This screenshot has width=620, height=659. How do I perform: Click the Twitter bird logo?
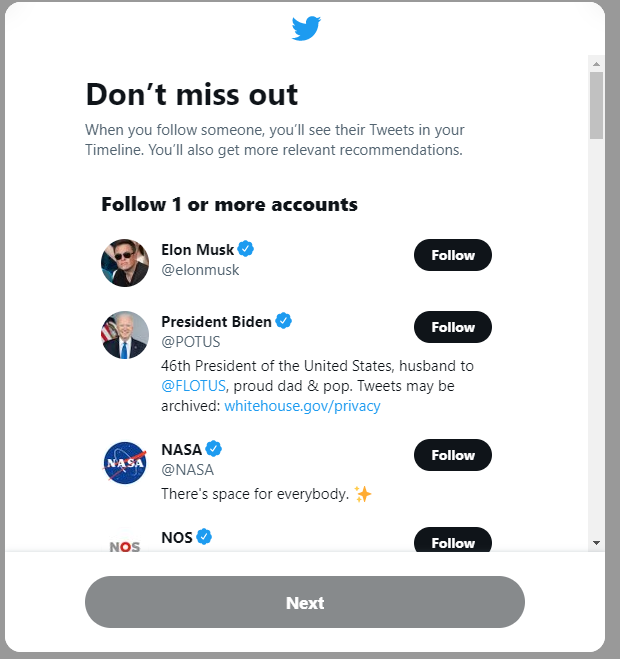306,28
